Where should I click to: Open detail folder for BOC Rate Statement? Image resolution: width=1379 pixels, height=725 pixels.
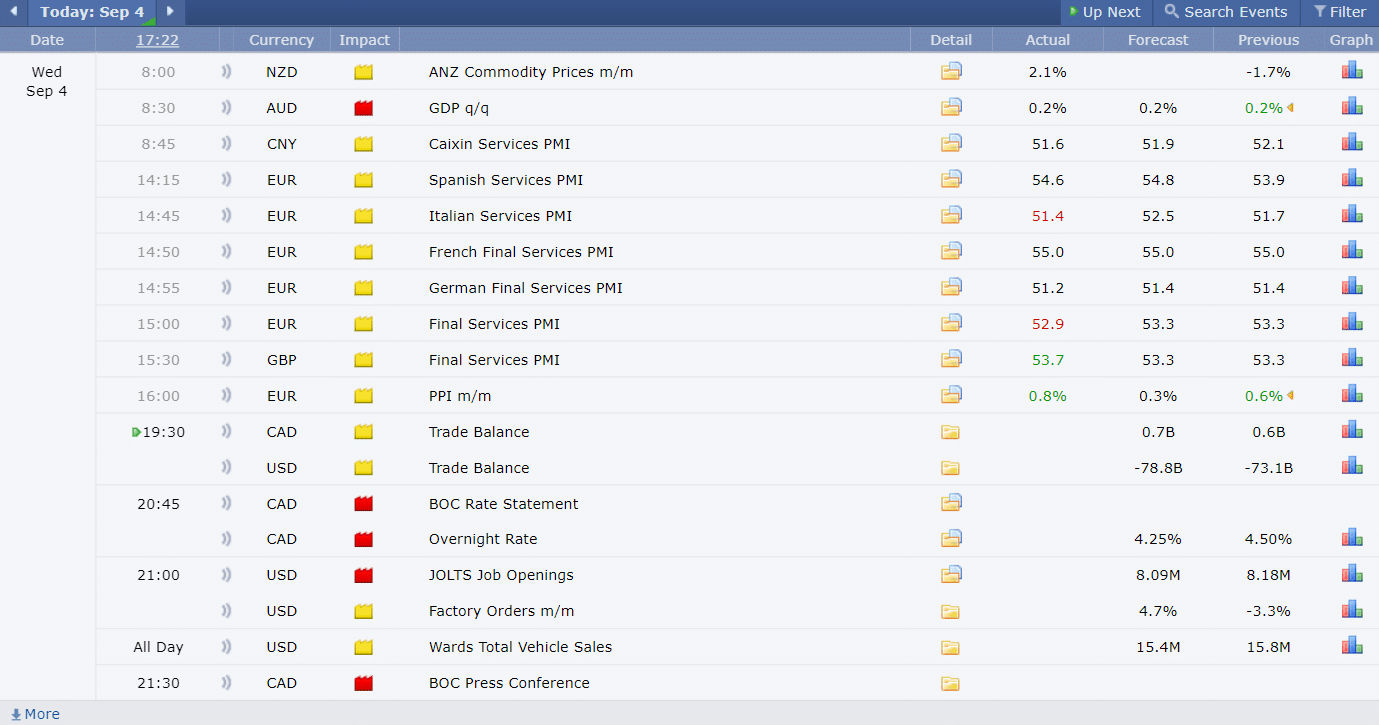tap(951, 504)
